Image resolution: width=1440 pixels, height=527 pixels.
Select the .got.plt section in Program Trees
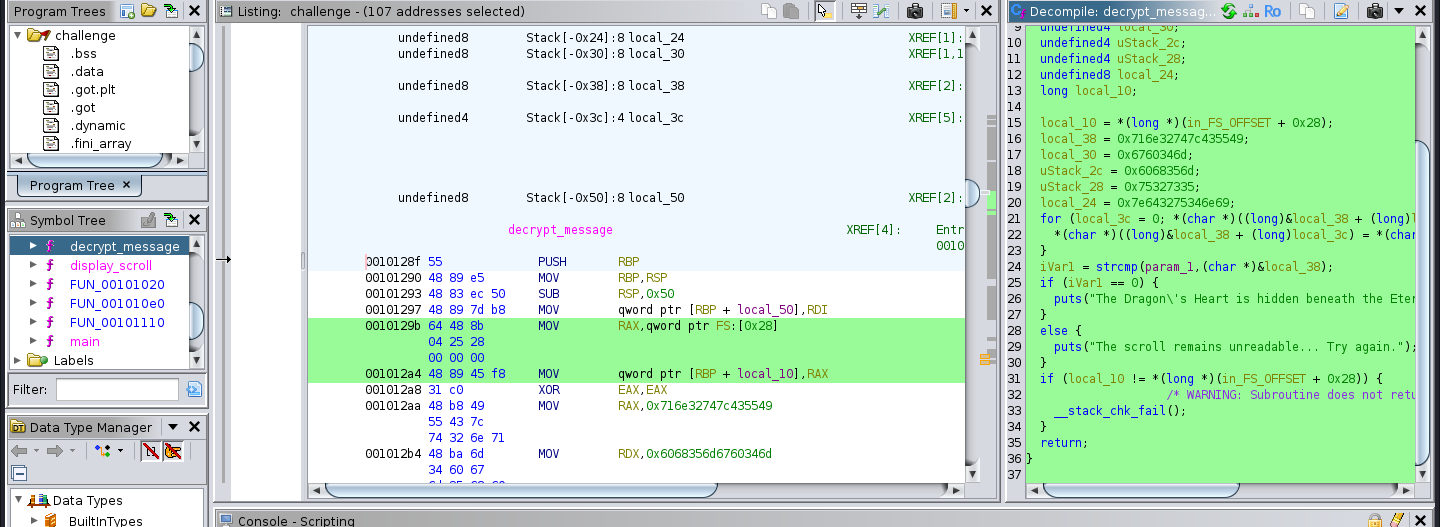click(x=93, y=90)
